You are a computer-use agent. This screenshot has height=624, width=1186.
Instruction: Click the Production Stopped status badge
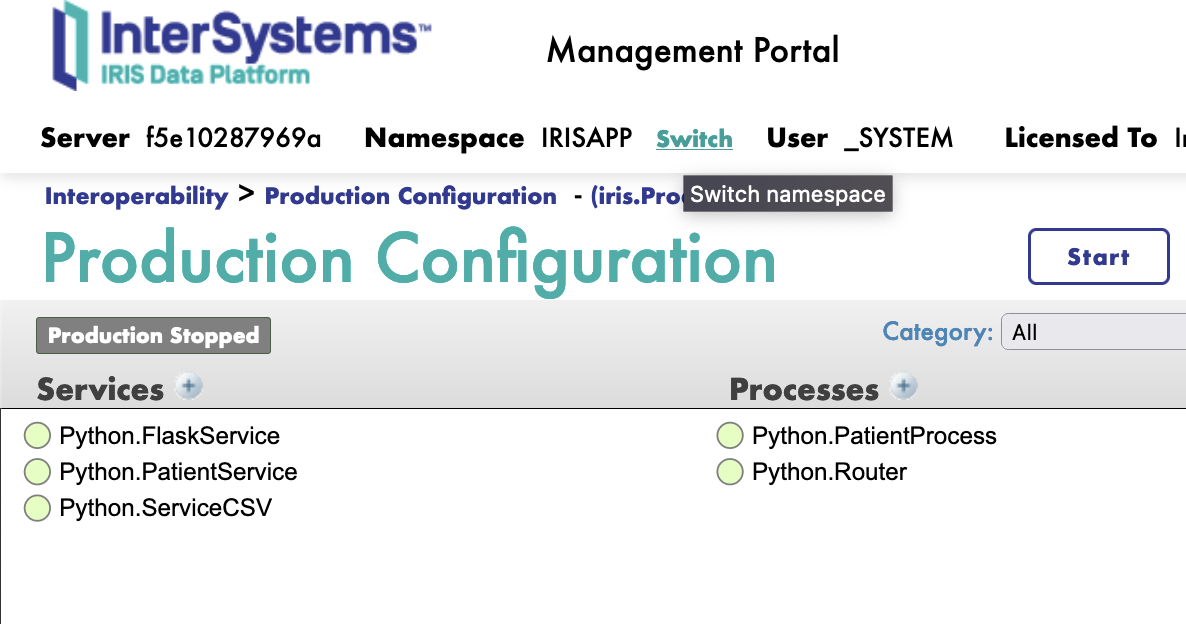[153, 335]
